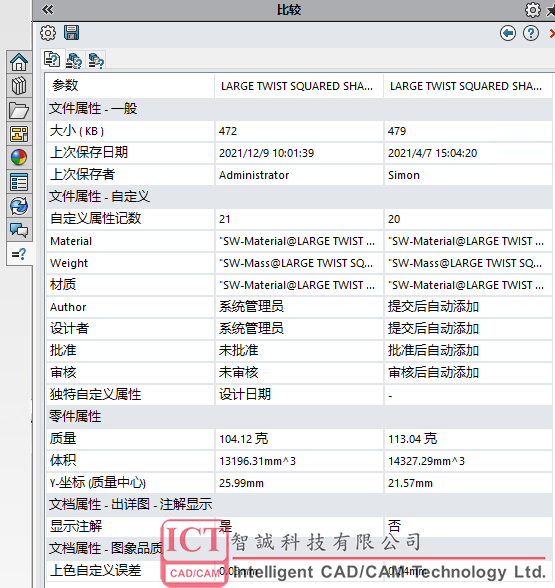Open the SOLIDWORKS Forum chat tab

point(19,230)
